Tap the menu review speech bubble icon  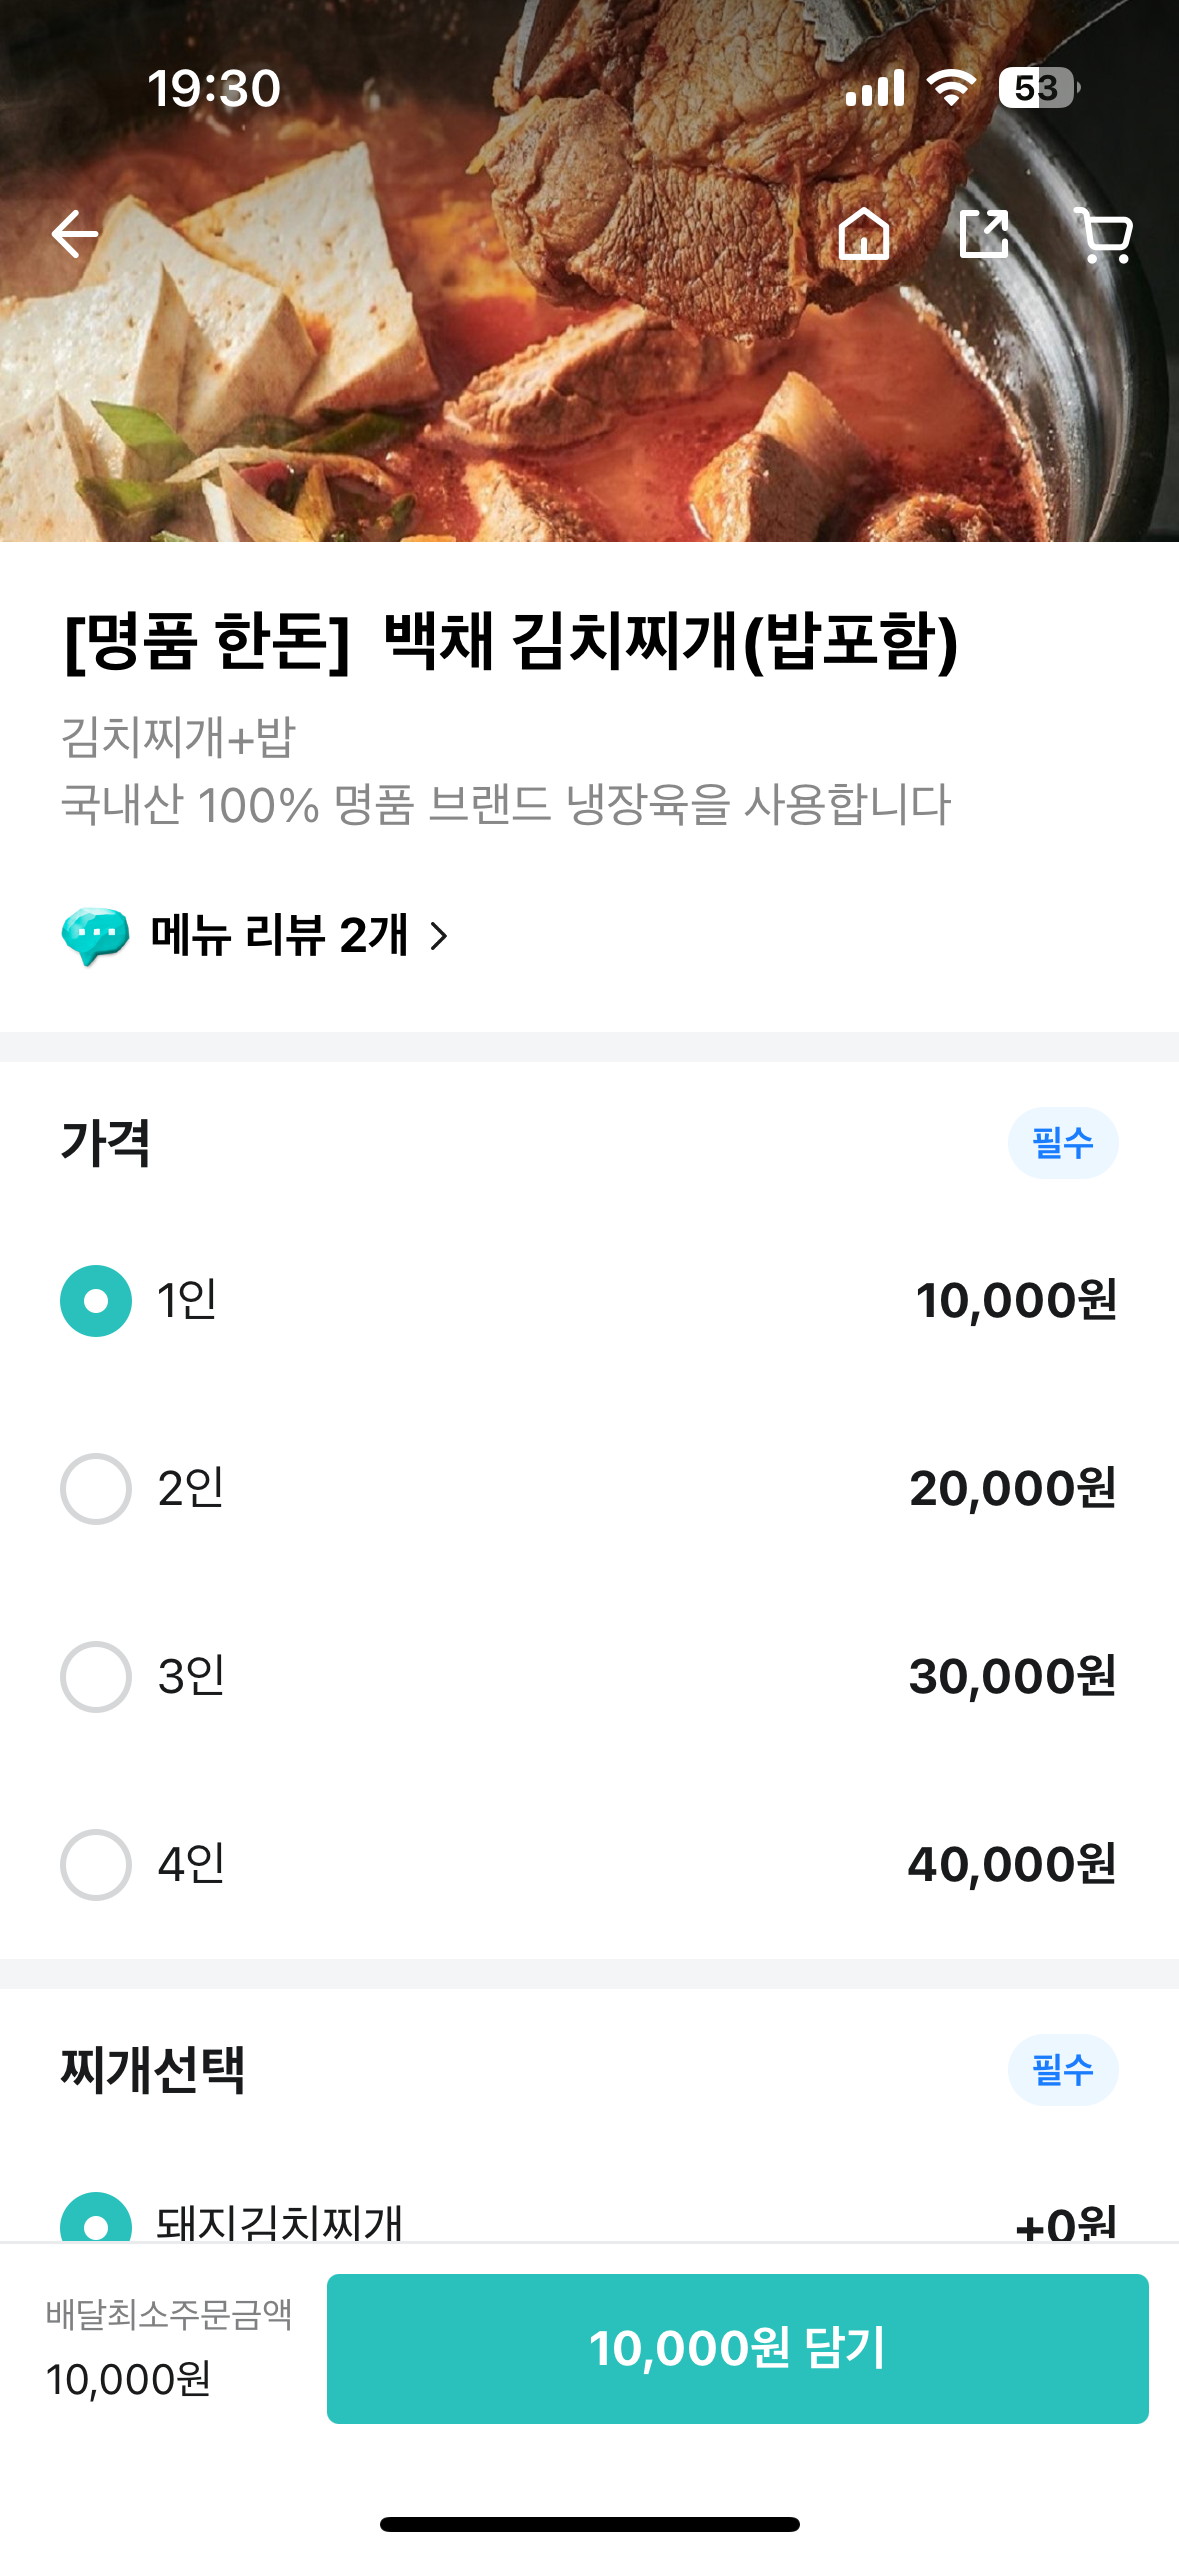(x=95, y=936)
